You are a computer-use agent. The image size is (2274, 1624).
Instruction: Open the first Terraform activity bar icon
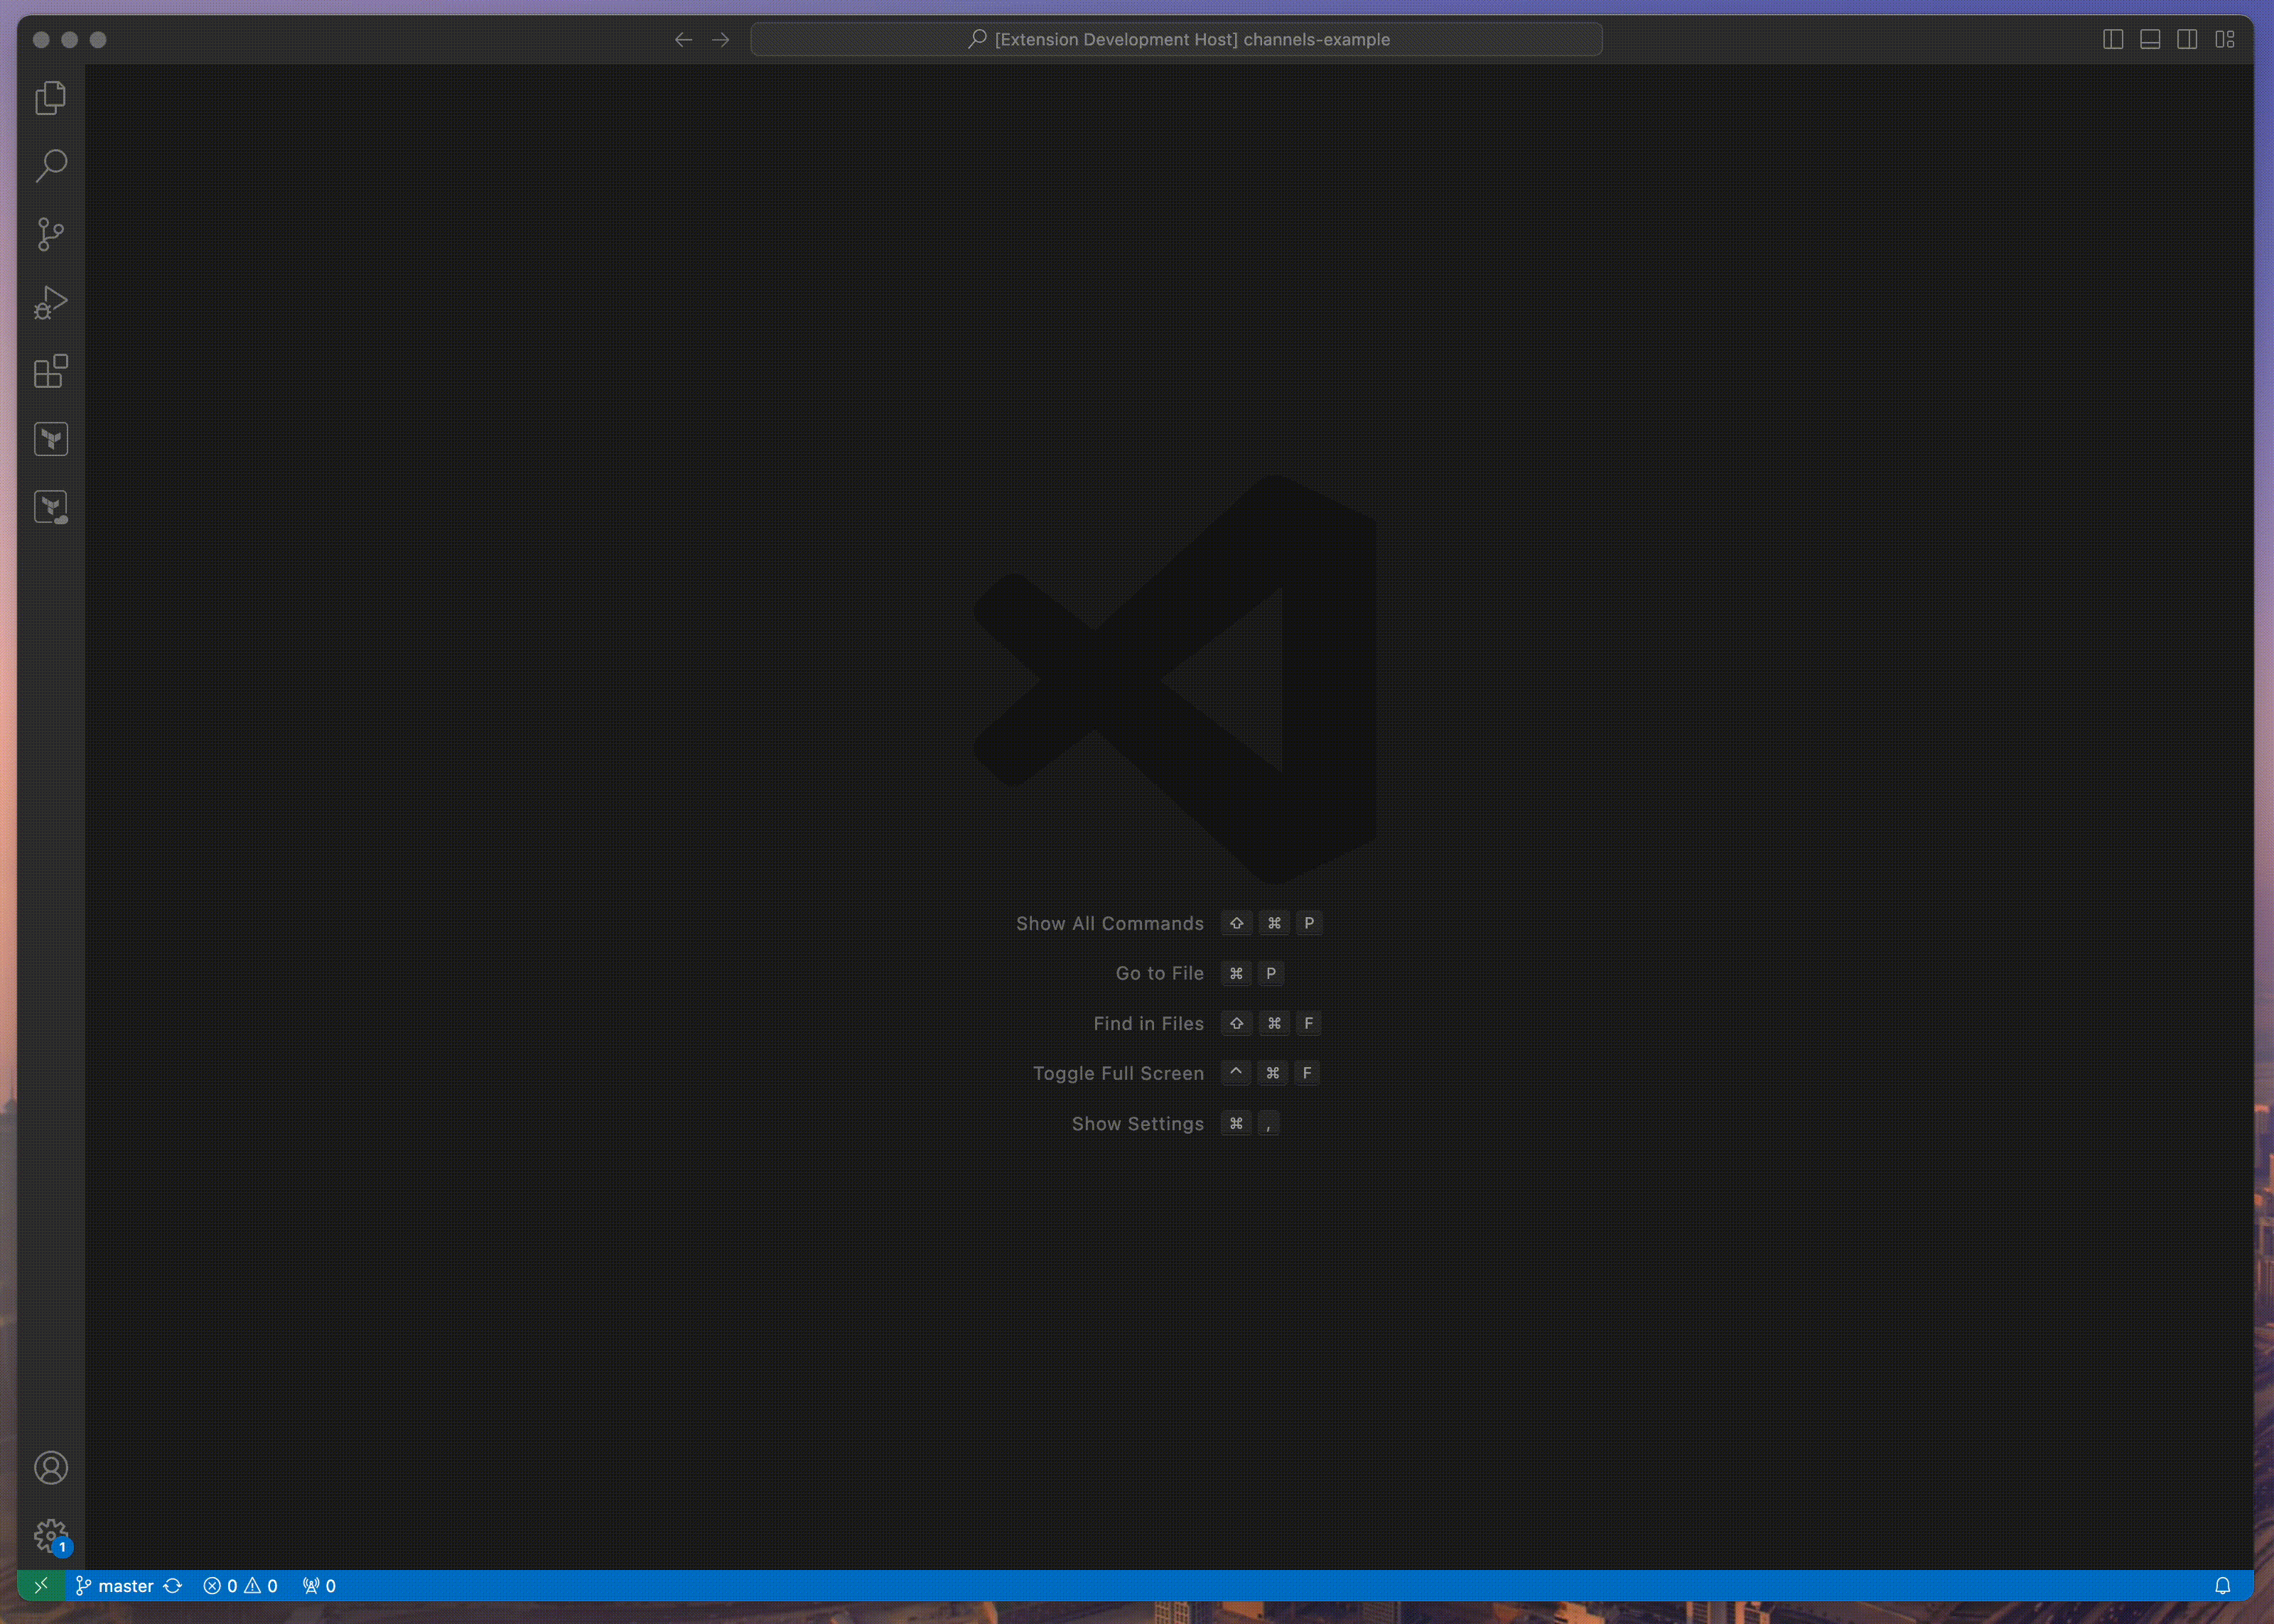51,439
